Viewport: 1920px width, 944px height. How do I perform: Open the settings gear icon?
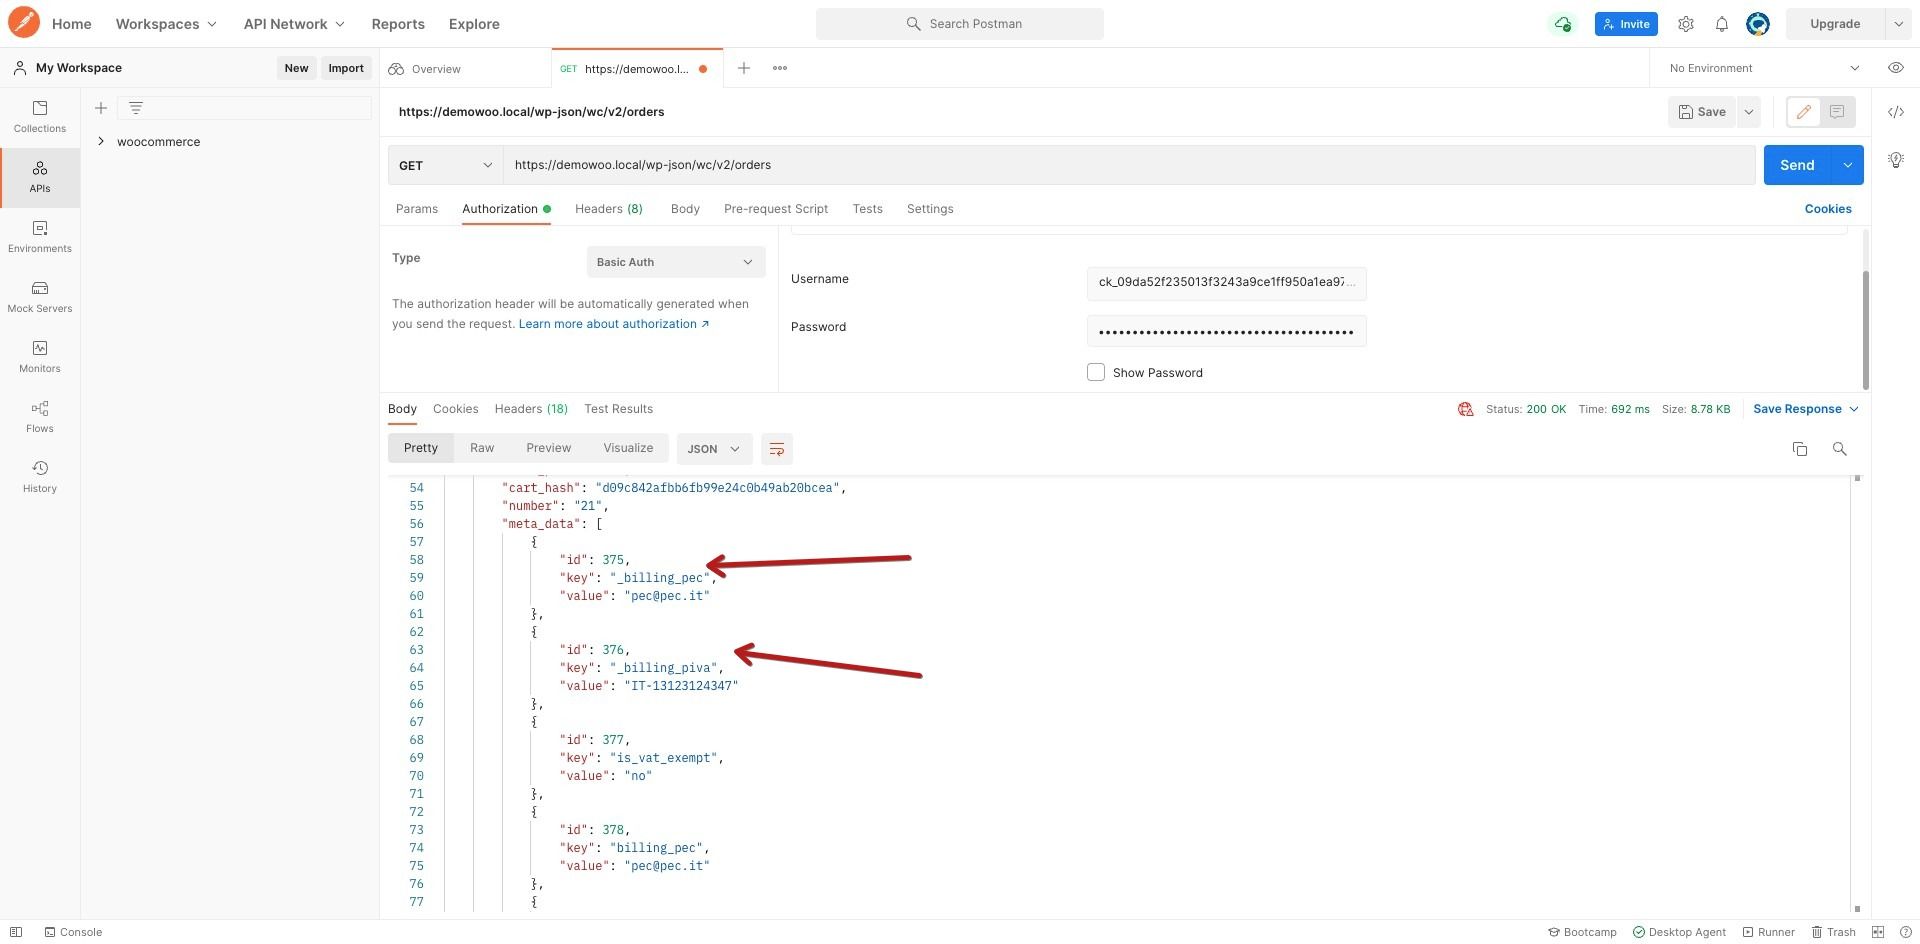click(1686, 24)
